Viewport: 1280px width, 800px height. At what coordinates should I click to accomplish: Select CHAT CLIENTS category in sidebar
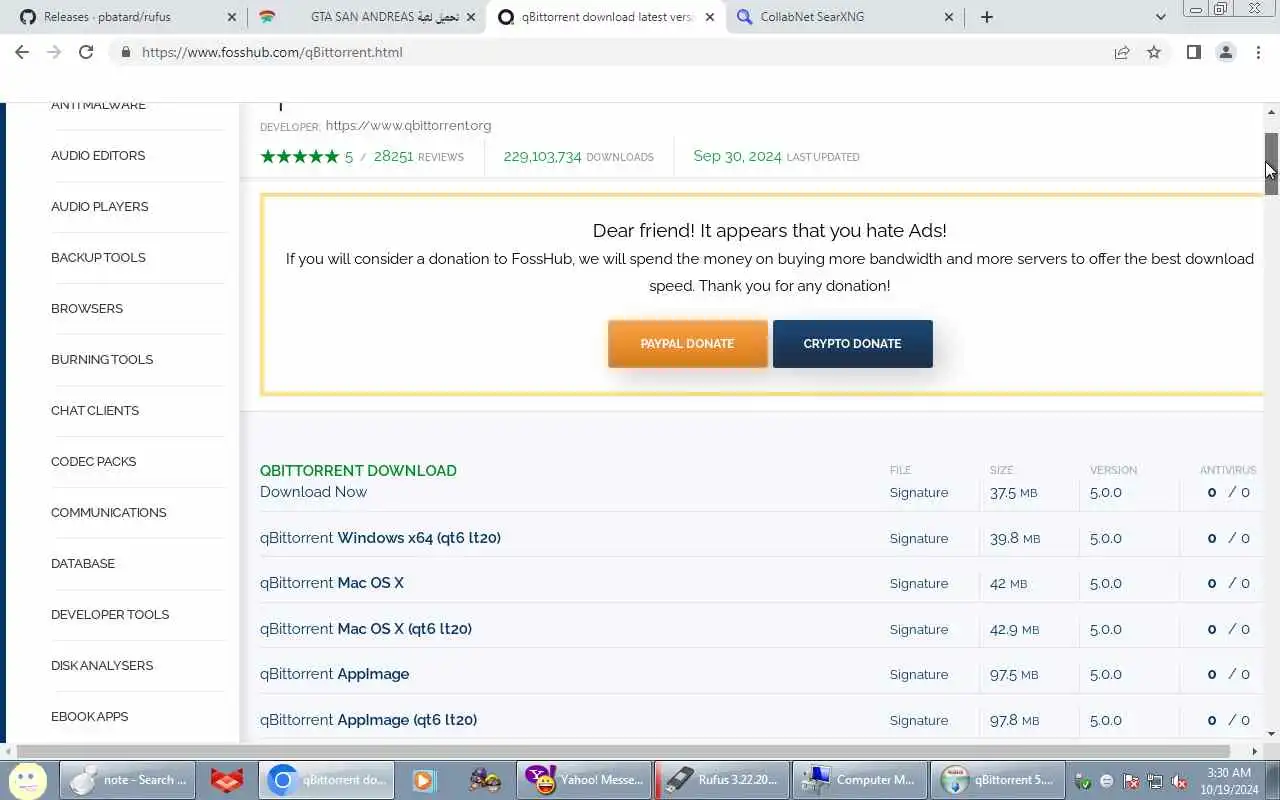[95, 411]
